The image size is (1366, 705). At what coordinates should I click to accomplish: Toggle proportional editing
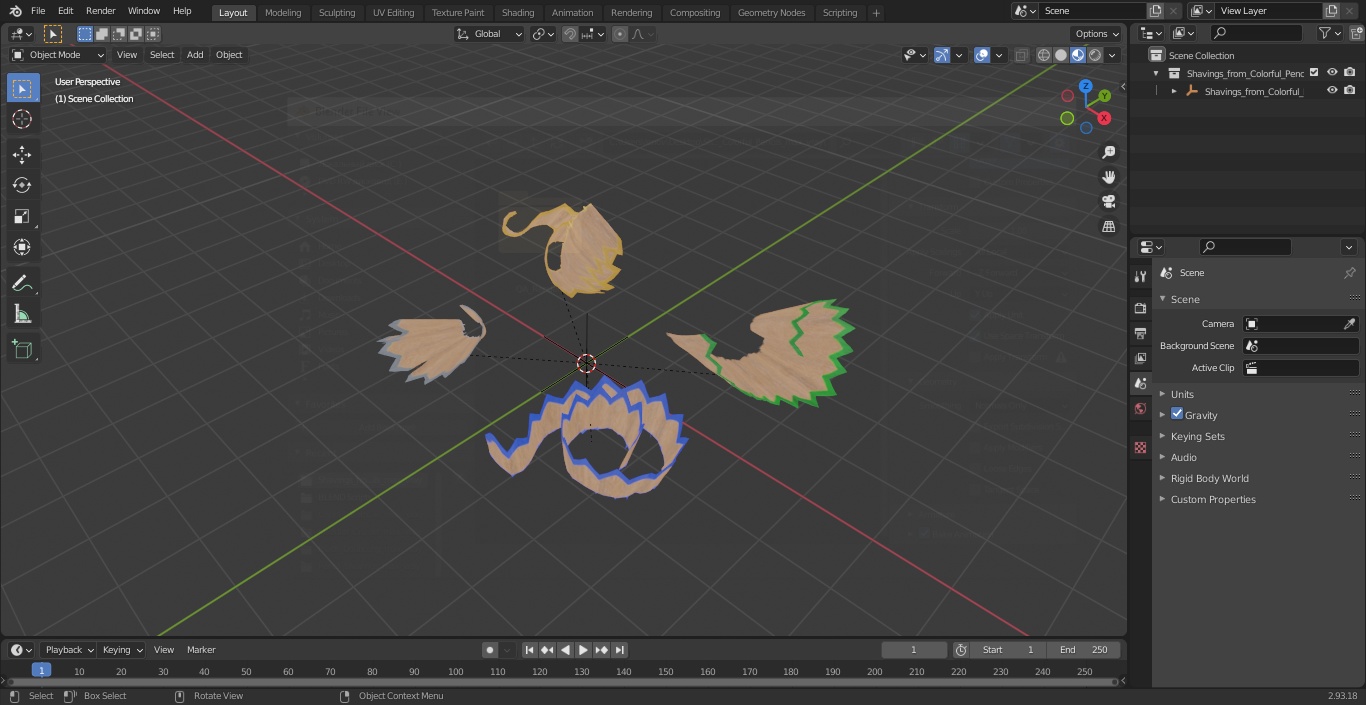click(620, 34)
